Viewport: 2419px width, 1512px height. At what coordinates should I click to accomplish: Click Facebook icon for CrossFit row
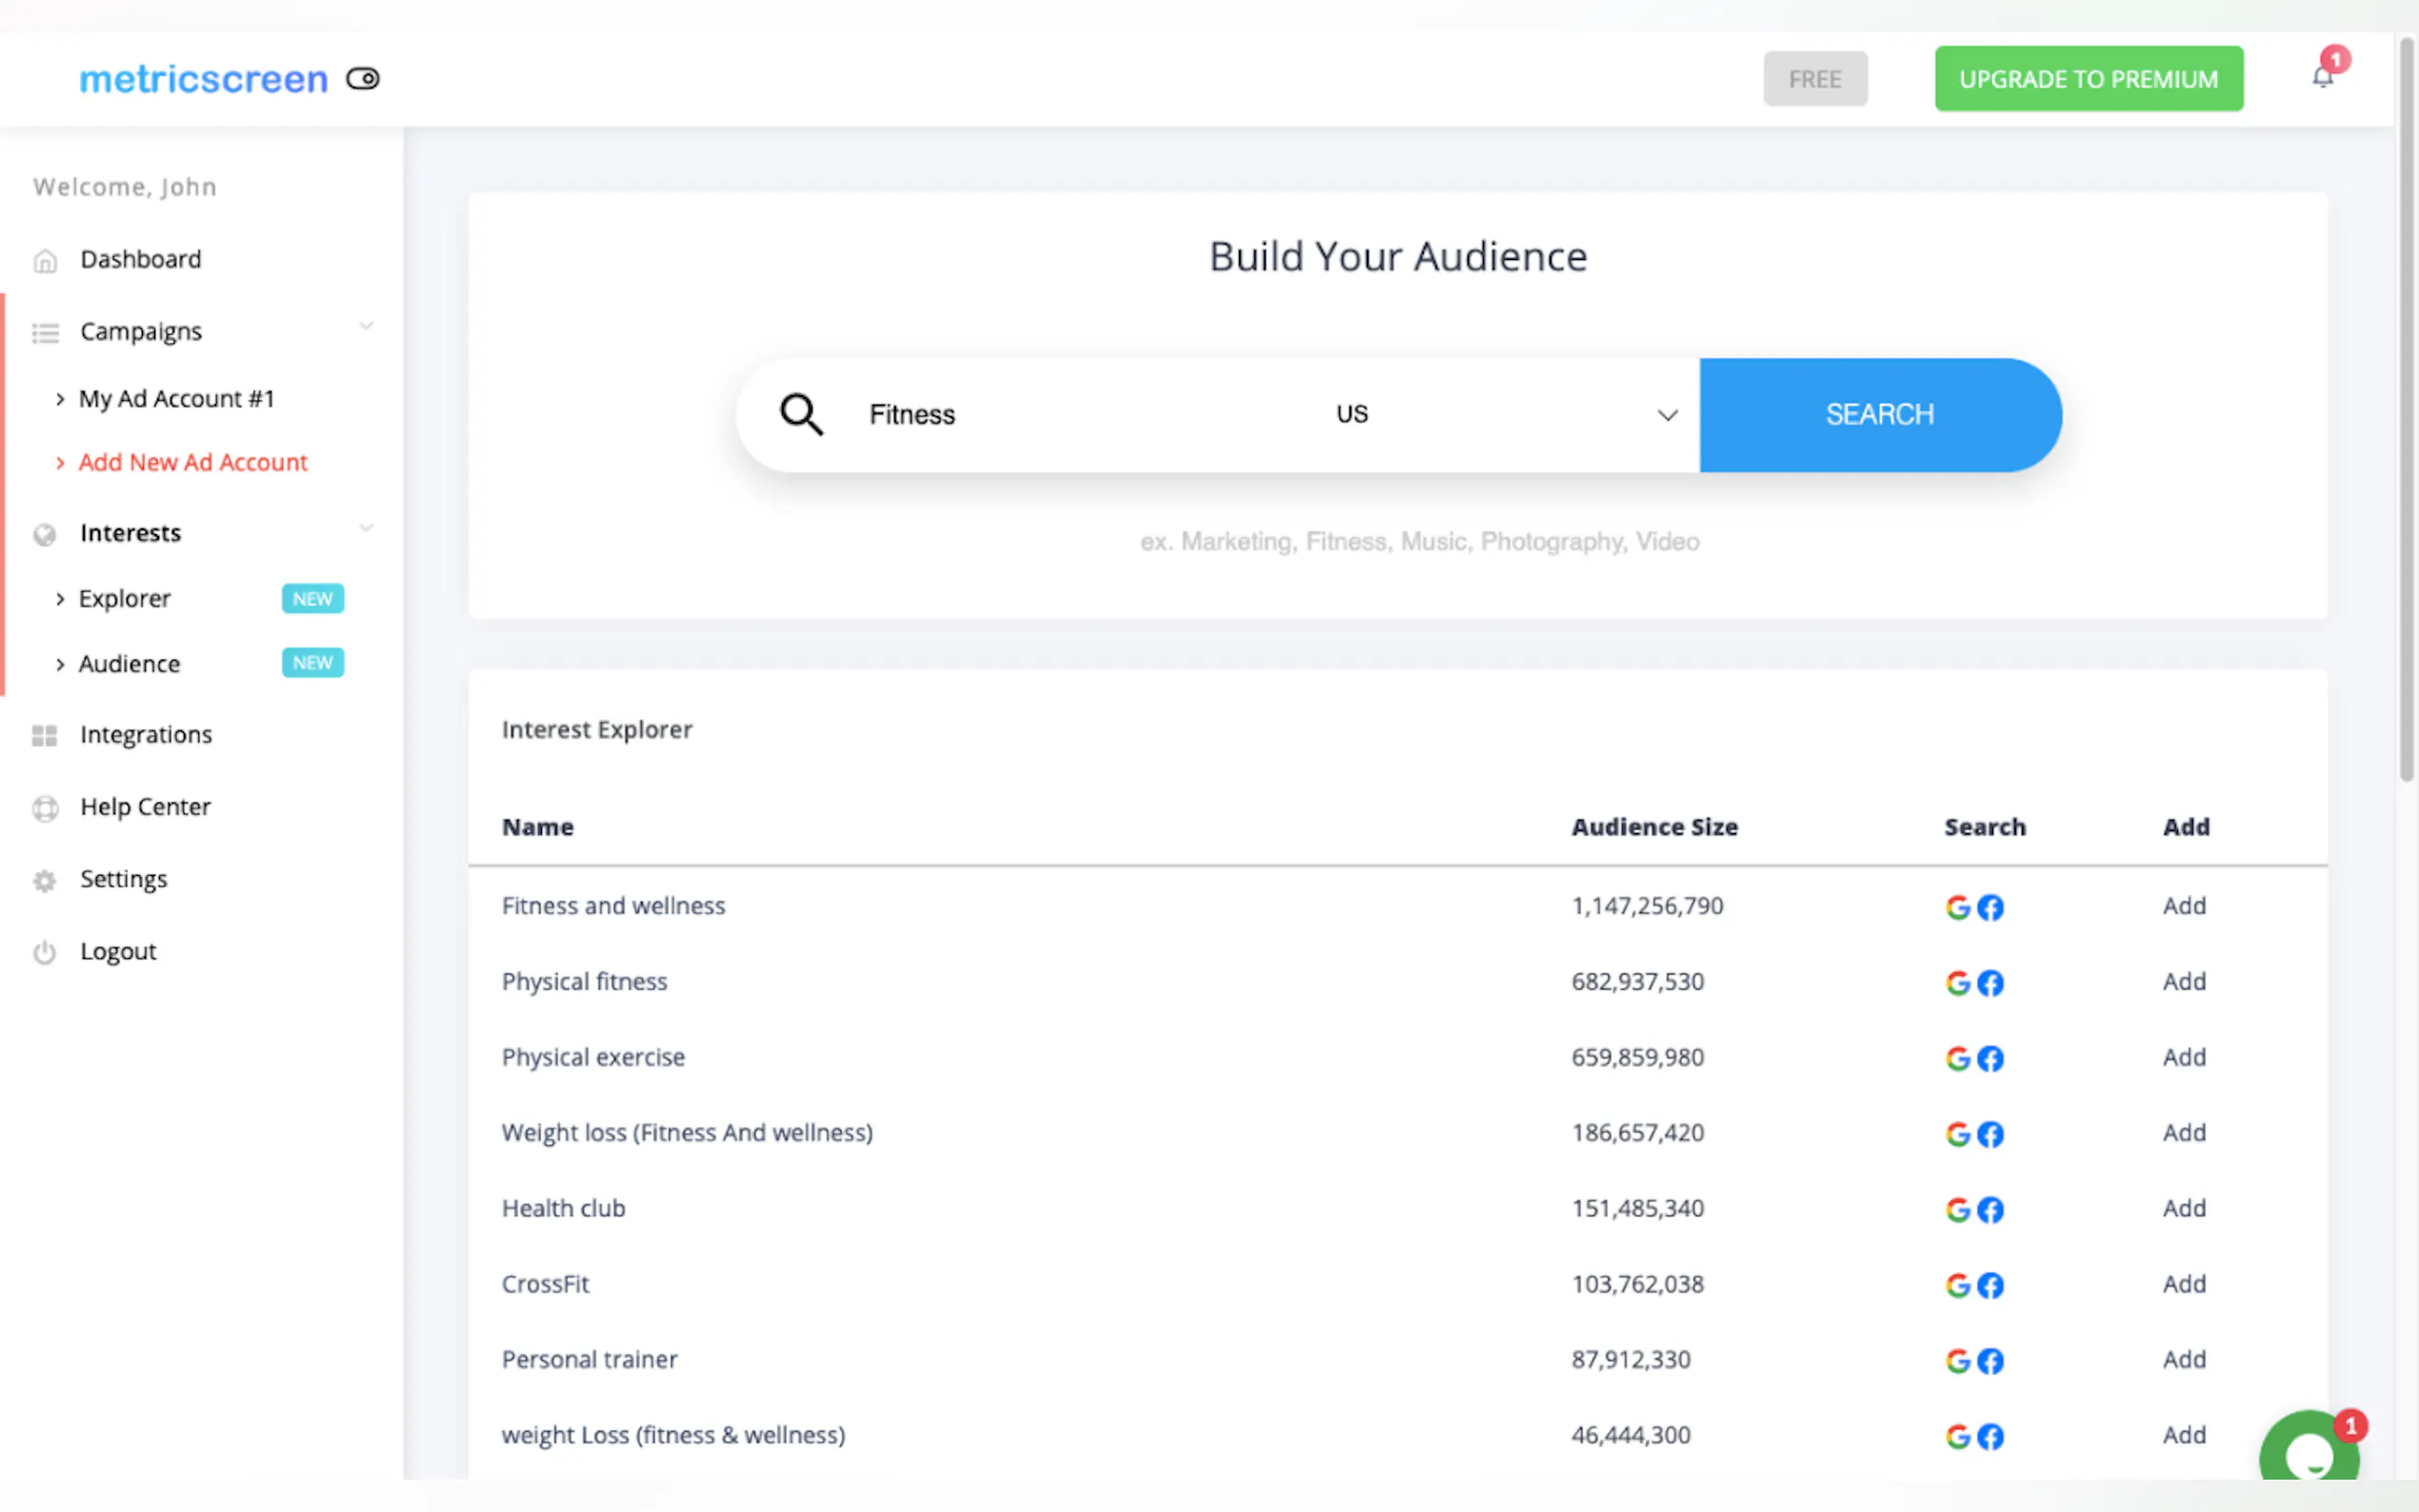pos(1990,1285)
